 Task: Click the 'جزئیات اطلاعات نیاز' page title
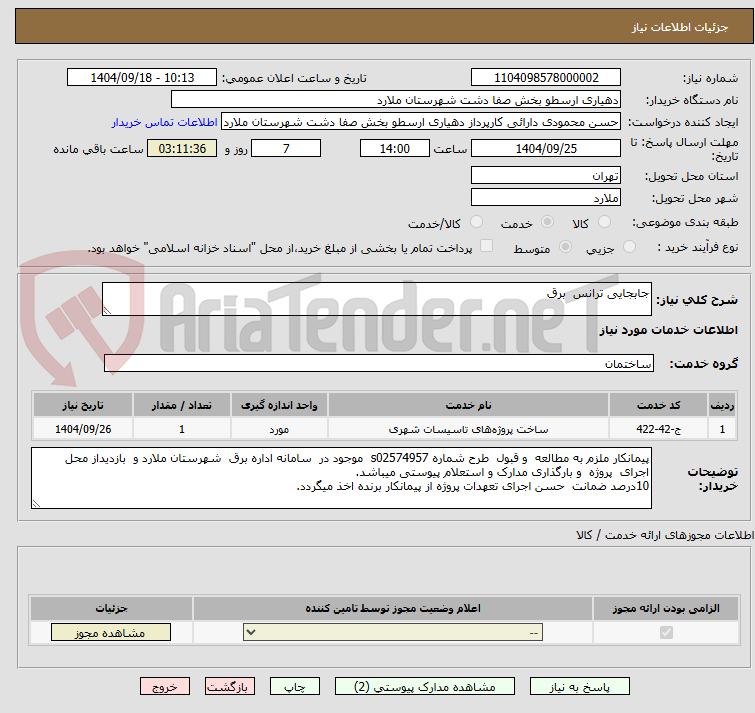(680, 27)
